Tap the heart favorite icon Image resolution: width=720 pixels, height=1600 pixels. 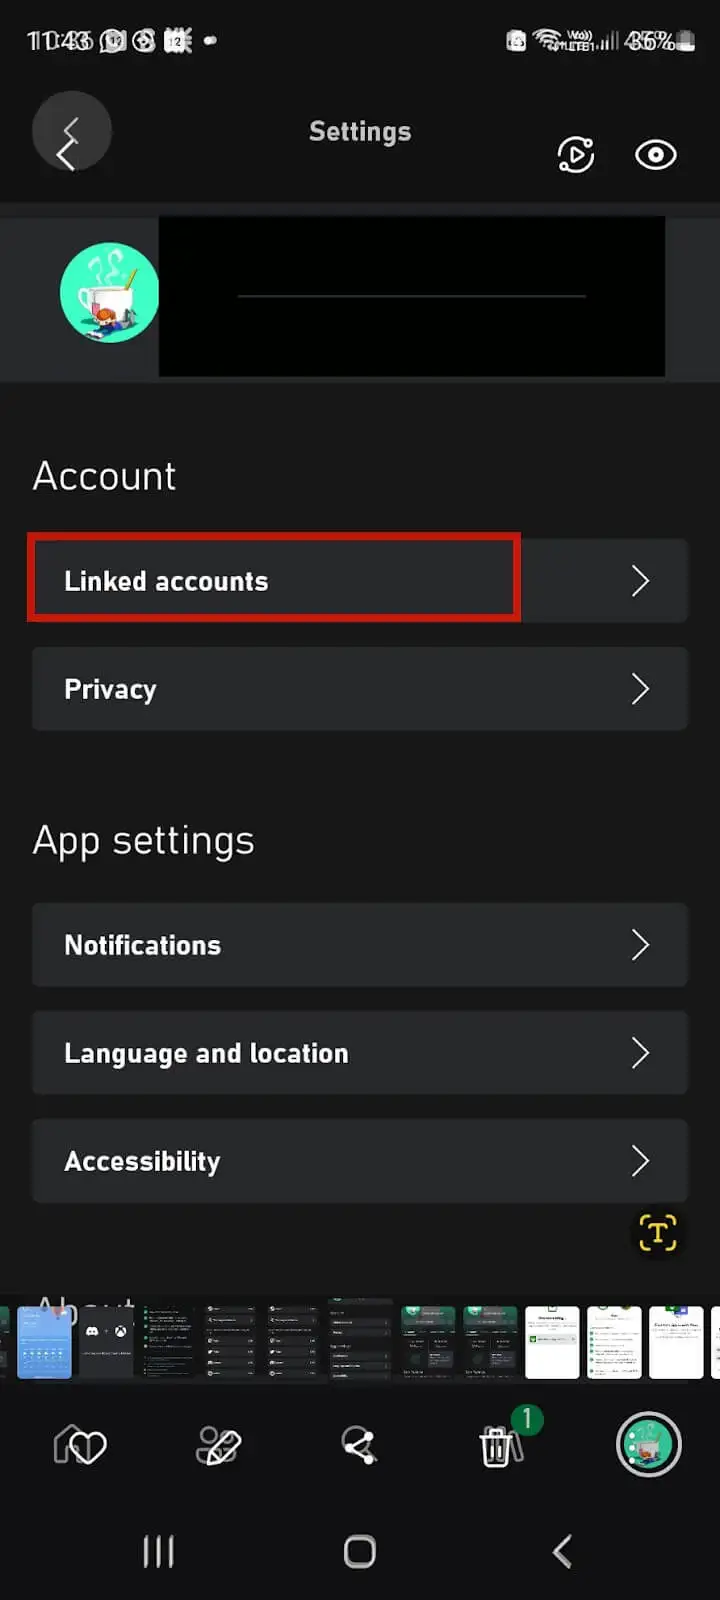[80, 1446]
